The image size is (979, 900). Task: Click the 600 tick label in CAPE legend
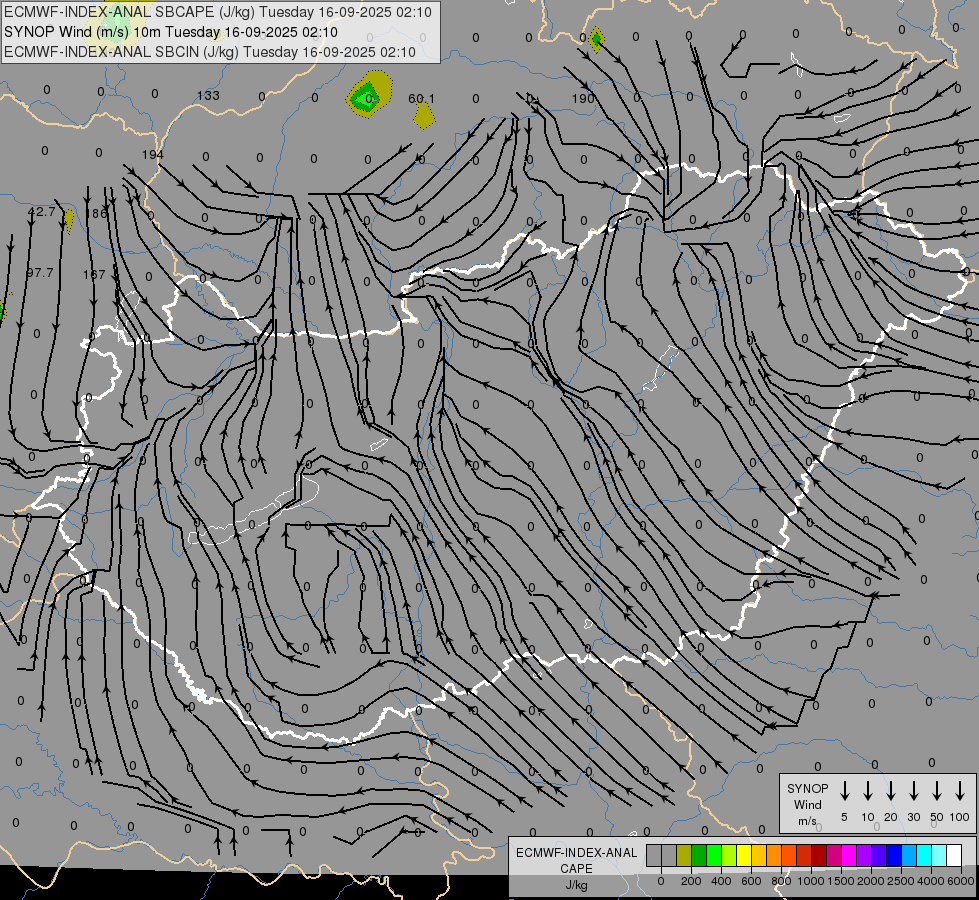pos(751,881)
